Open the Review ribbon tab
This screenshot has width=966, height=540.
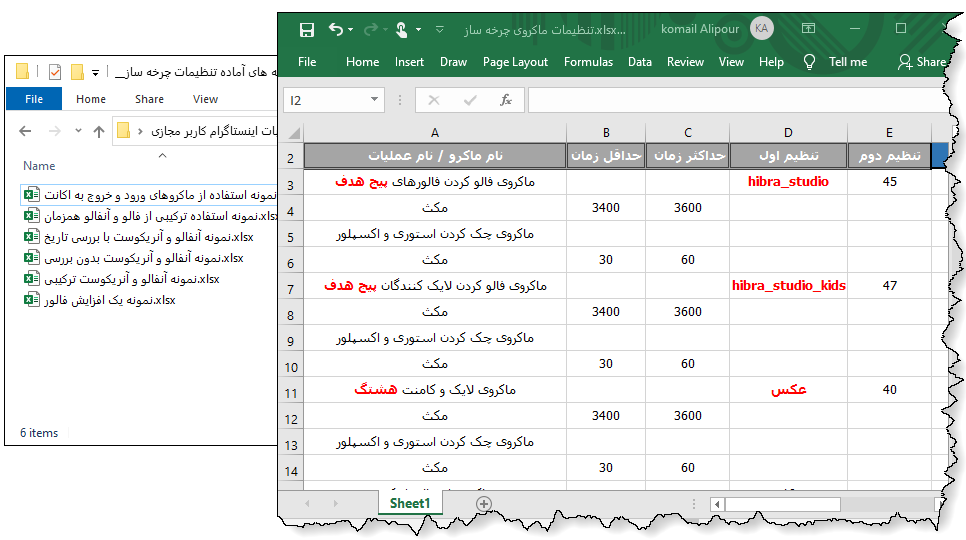point(685,62)
